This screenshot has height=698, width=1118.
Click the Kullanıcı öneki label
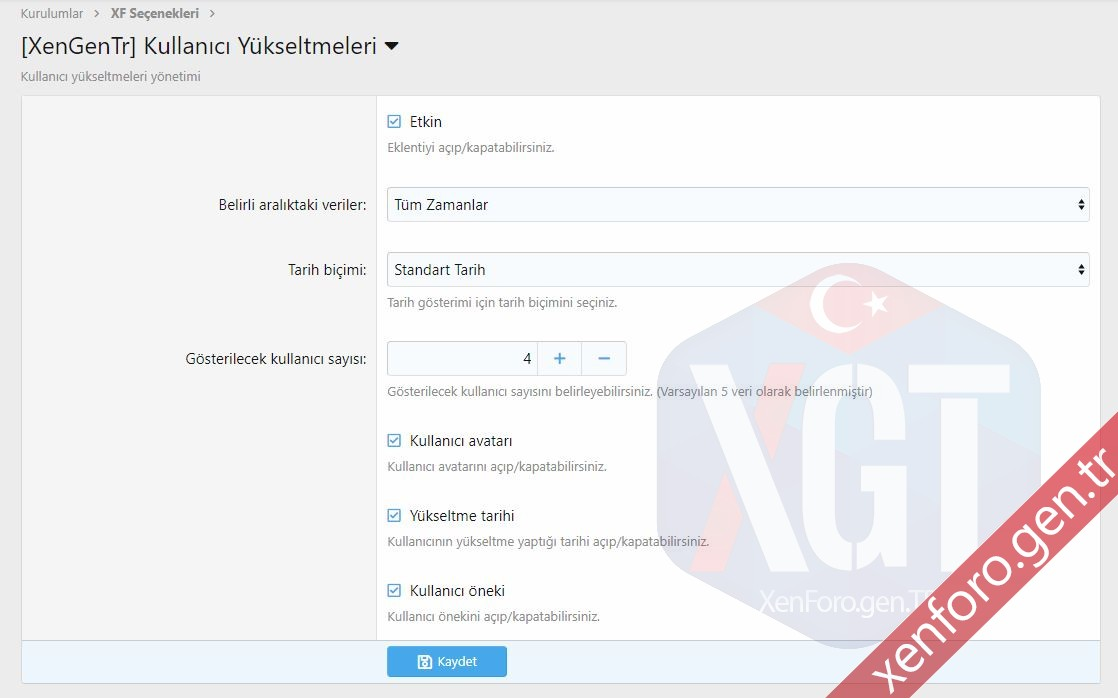click(457, 591)
